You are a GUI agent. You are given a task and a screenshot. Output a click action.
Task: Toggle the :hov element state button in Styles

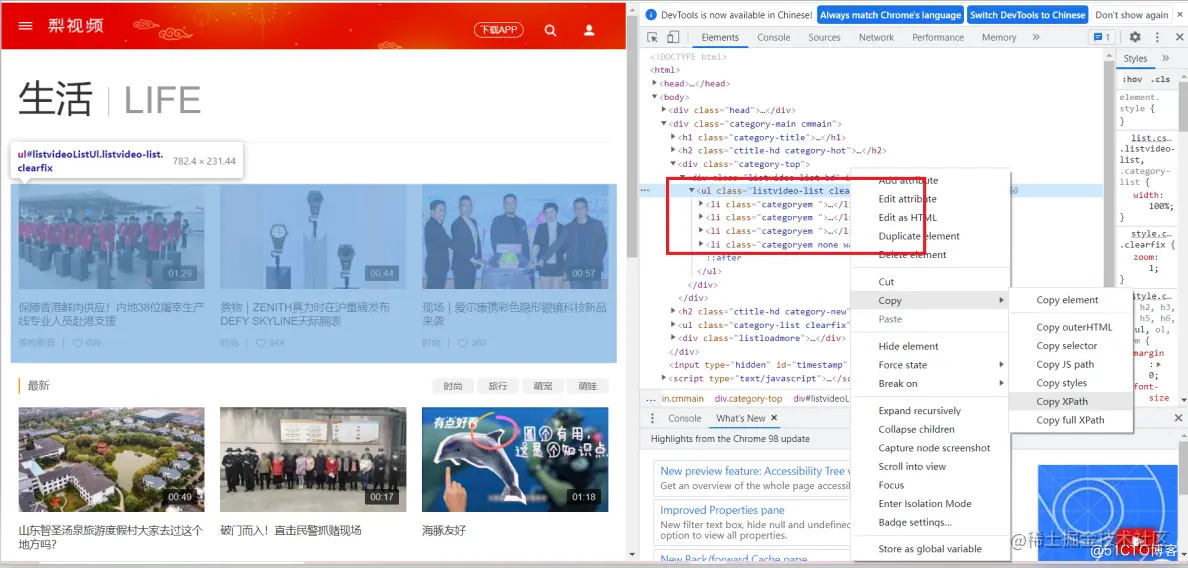click(x=1133, y=80)
